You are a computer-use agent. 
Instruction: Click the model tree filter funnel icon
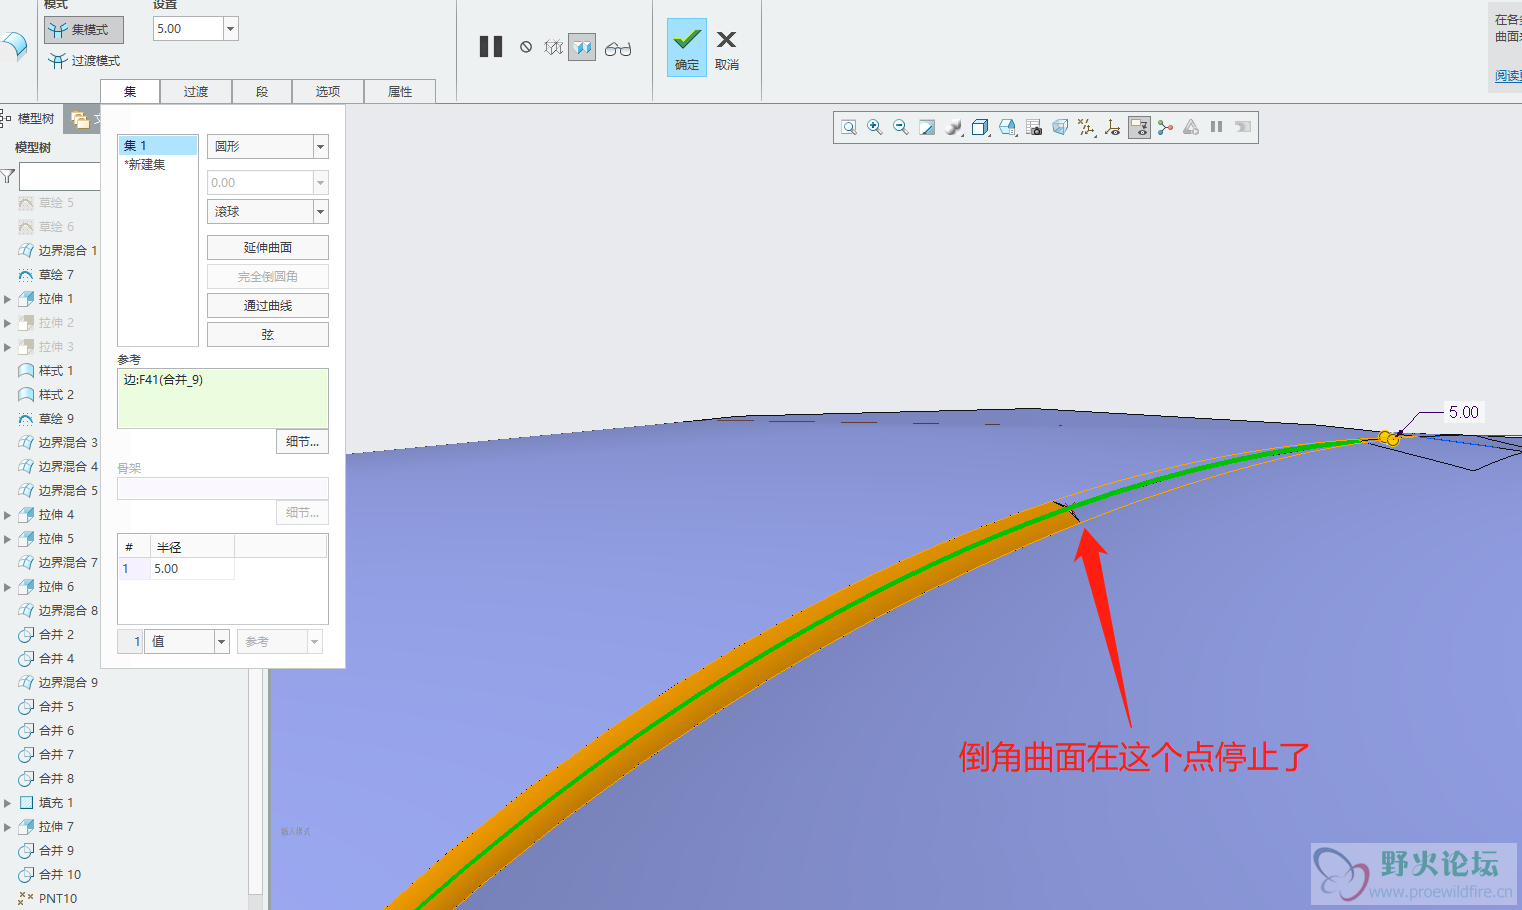(8, 176)
